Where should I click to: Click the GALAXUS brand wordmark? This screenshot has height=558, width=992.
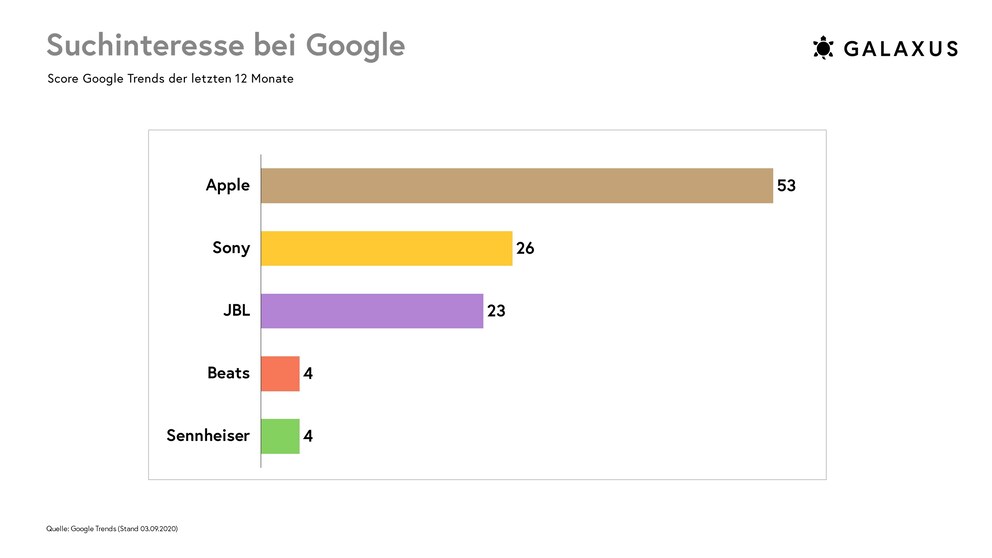(902, 49)
